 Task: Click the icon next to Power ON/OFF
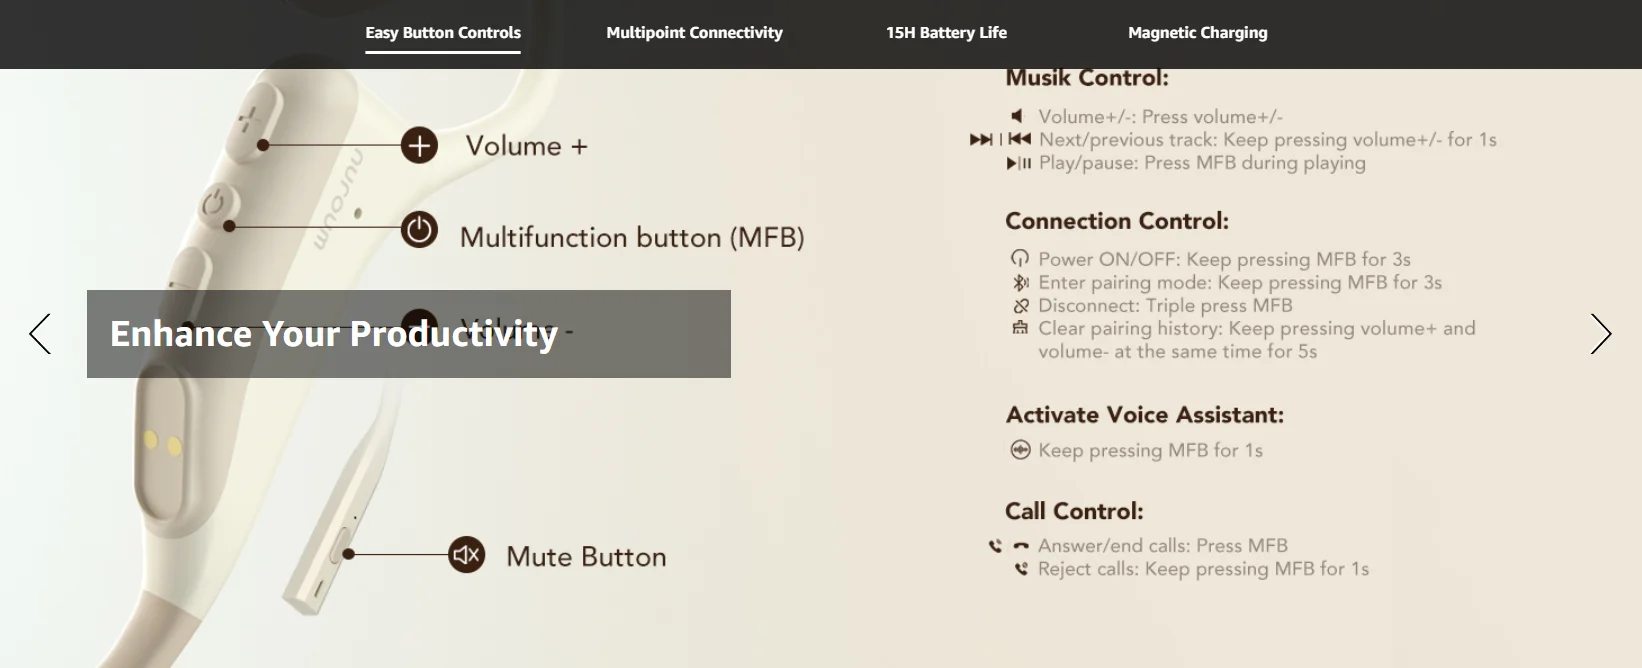coord(1020,259)
